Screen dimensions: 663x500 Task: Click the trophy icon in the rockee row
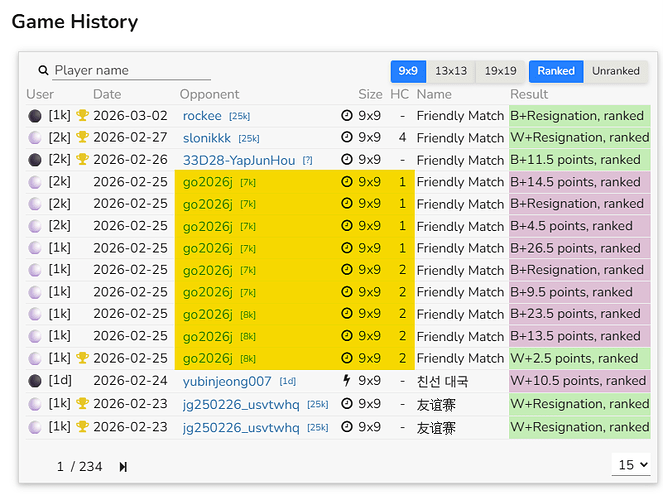click(83, 116)
